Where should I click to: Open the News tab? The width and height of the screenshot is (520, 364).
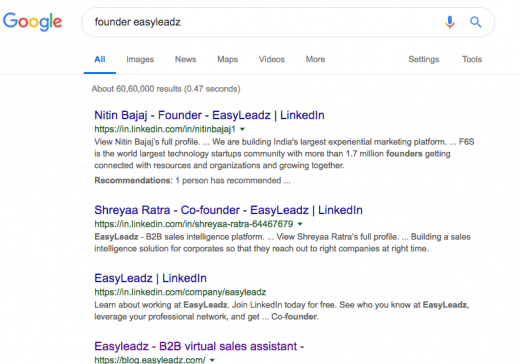click(x=185, y=59)
